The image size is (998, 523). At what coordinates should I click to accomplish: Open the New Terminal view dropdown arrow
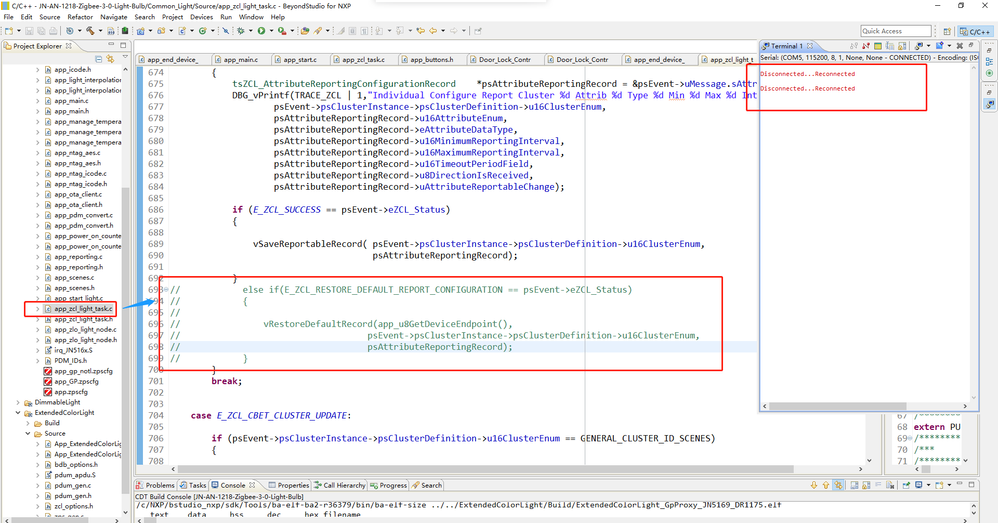[950, 46]
